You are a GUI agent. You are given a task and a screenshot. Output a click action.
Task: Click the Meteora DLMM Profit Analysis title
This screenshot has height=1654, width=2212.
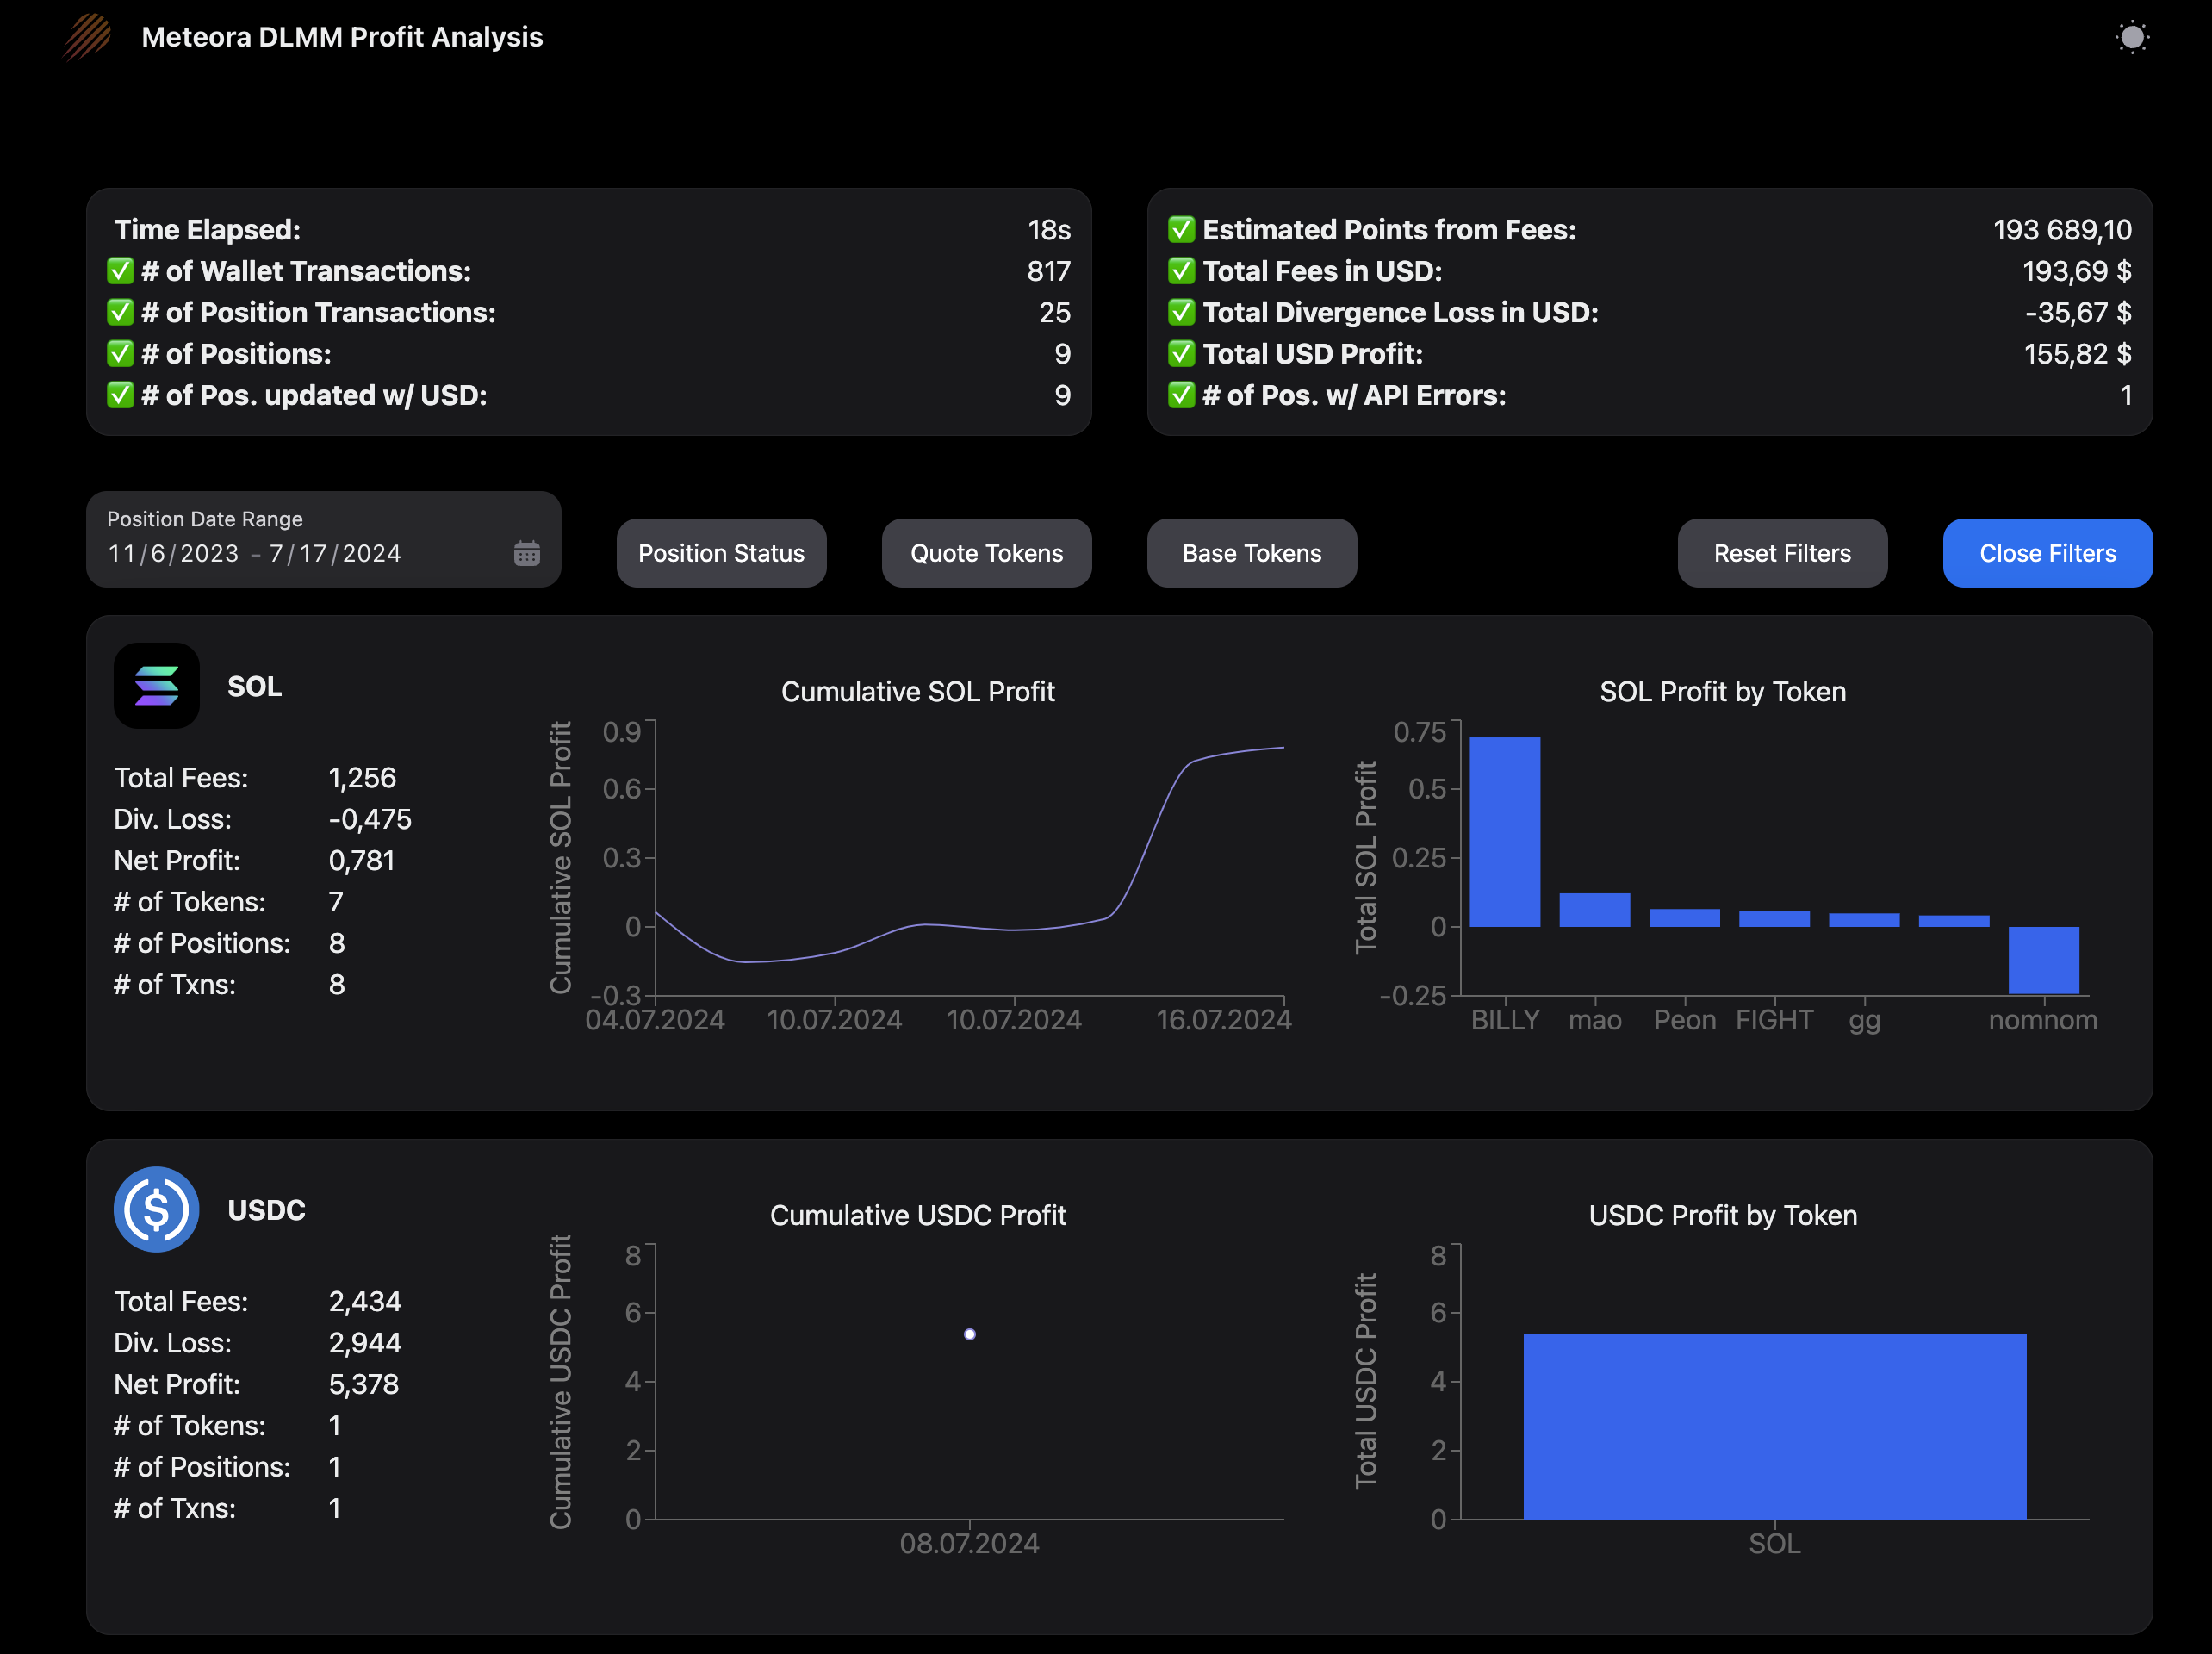[342, 37]
